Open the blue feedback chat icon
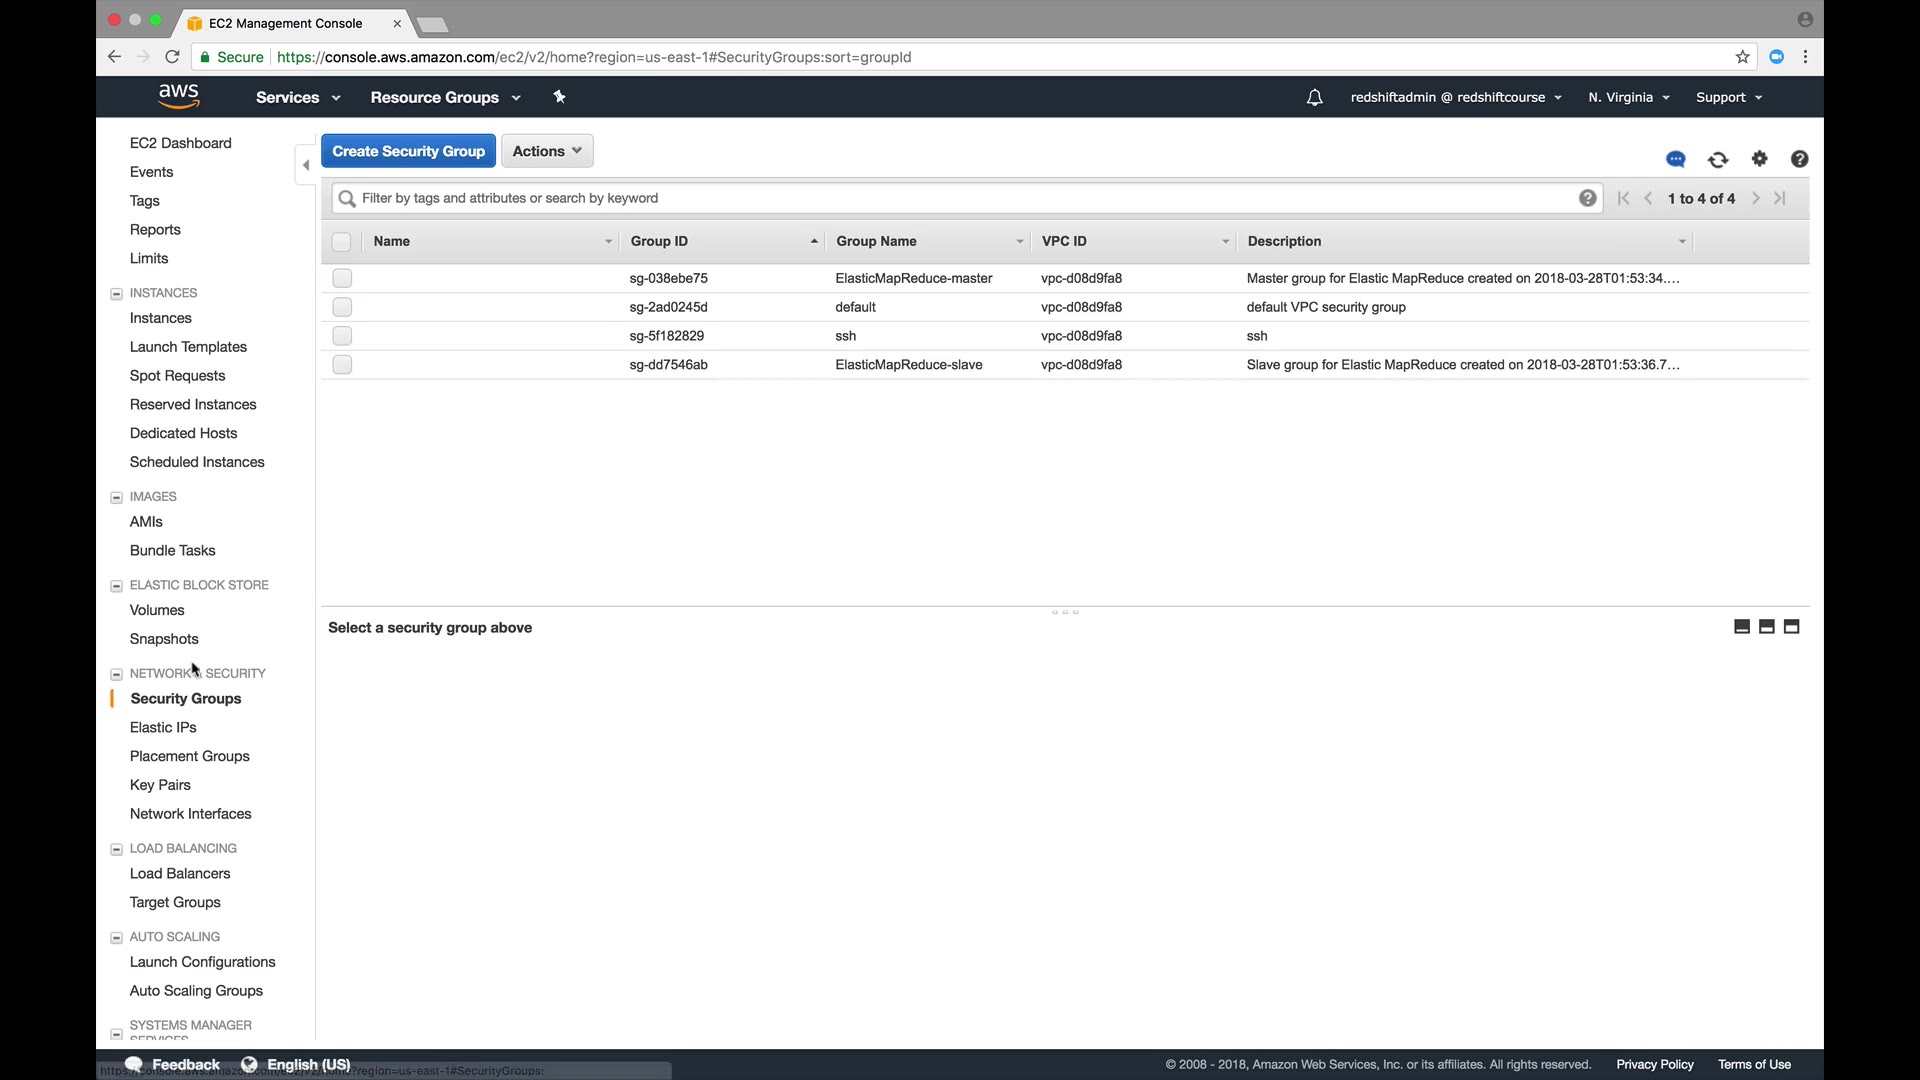Screen dimensions: 1920x1080 (1676, 159)
